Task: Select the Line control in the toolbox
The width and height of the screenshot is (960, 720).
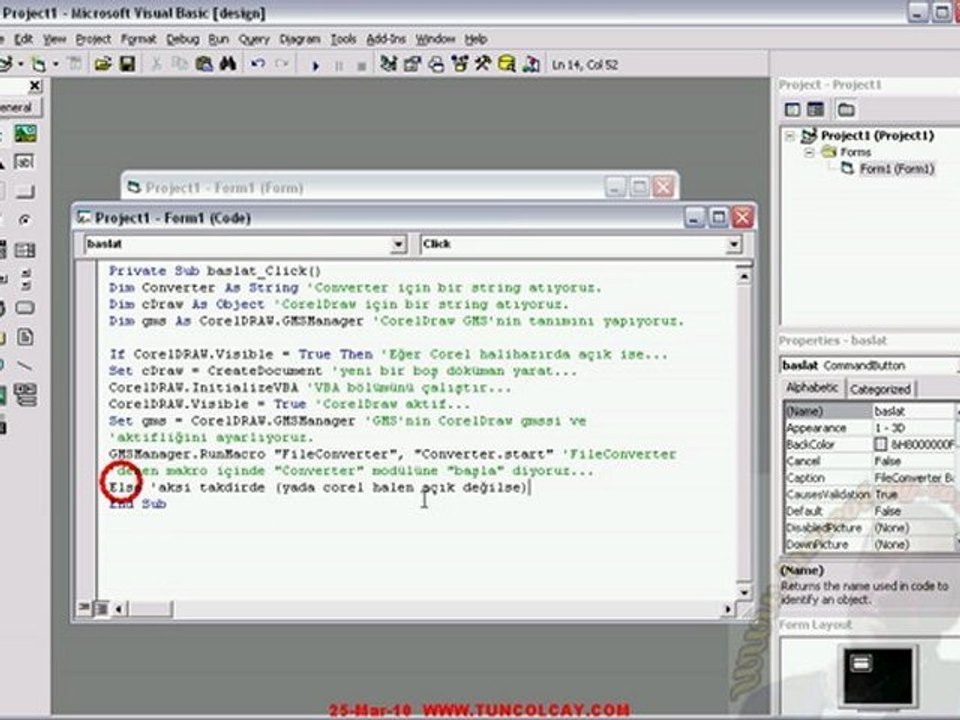Action: click(25, 366)
